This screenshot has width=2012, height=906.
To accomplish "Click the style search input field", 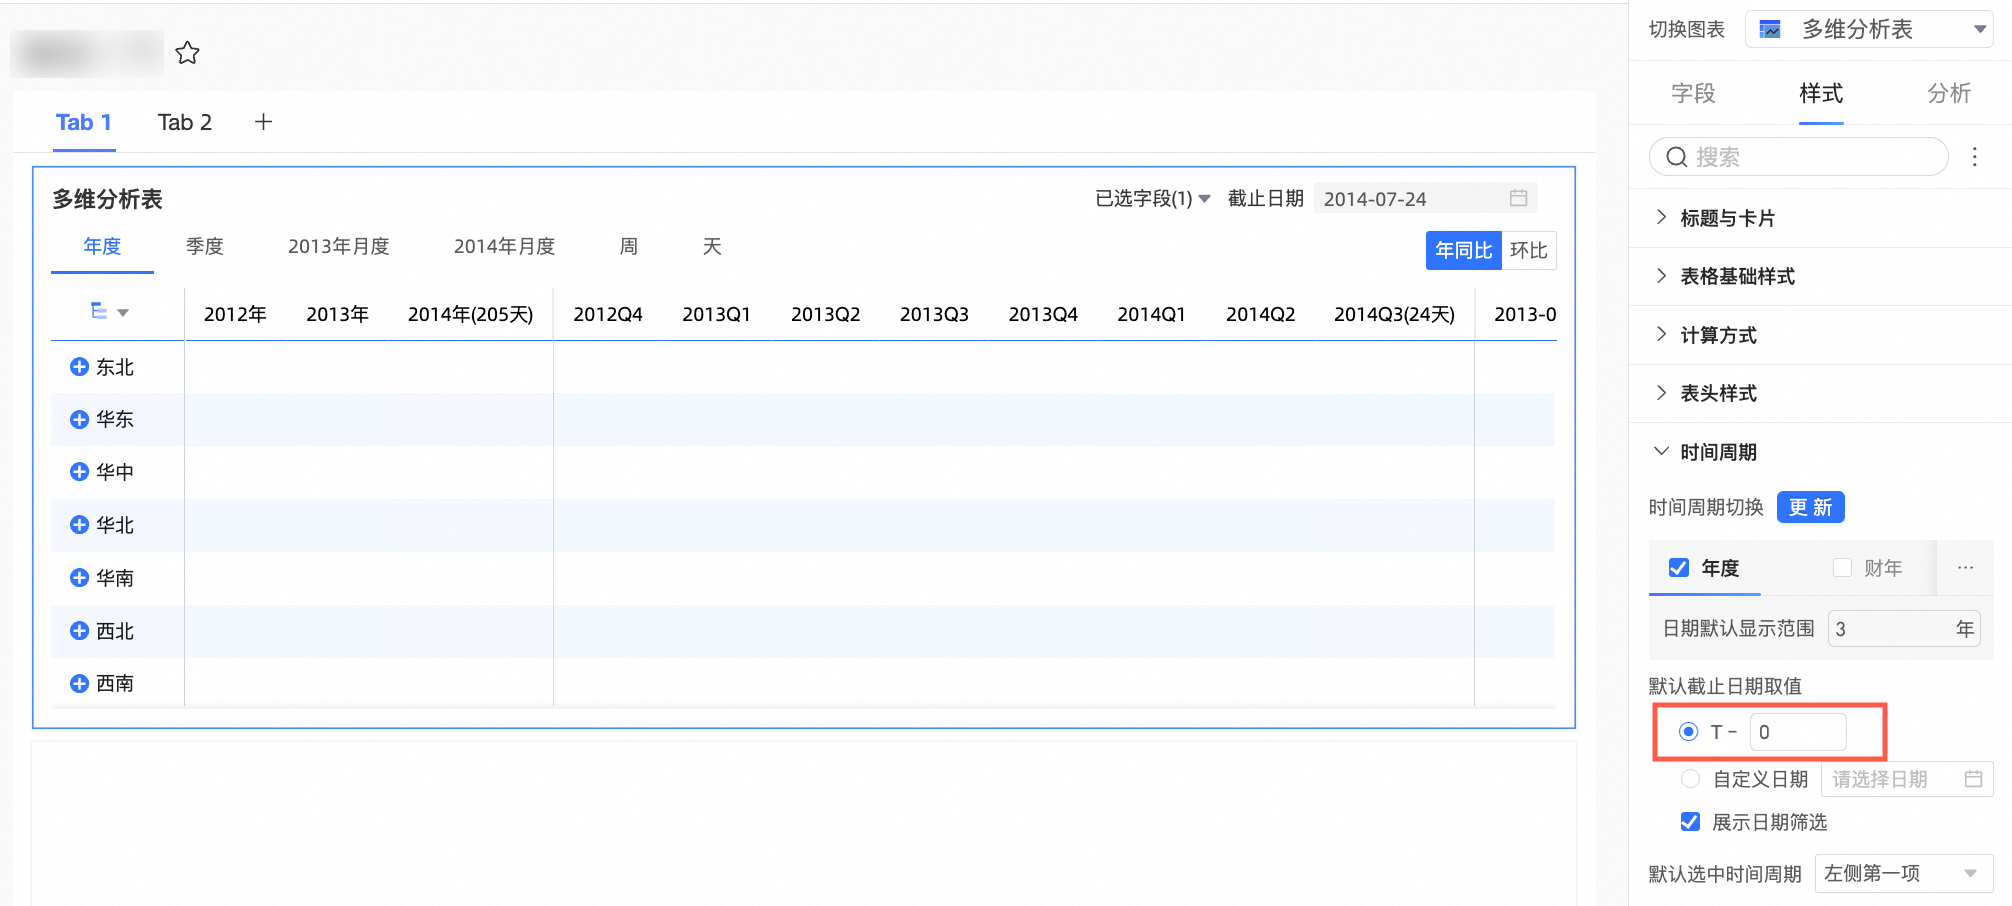I will (1799, 157).
